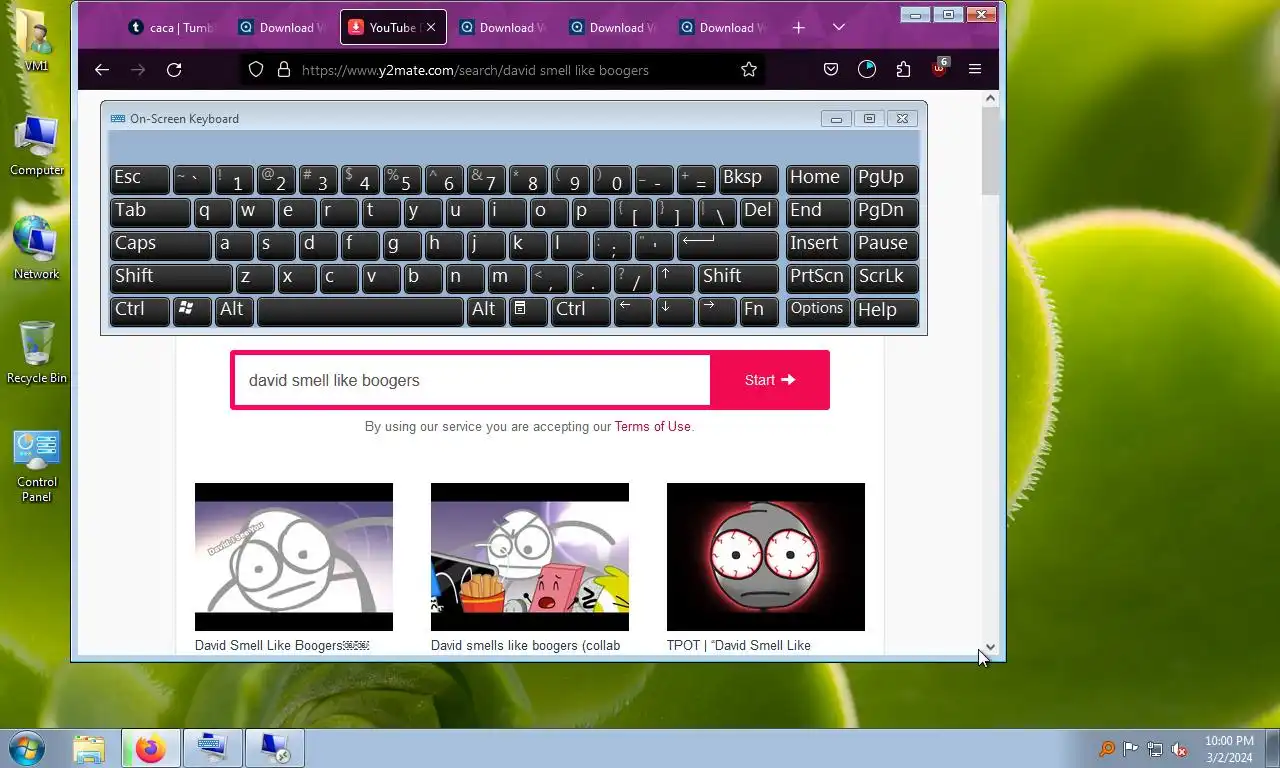Click On-Screen Keyboard taskbar icon
1280x768 pixels.
point(213,748)
